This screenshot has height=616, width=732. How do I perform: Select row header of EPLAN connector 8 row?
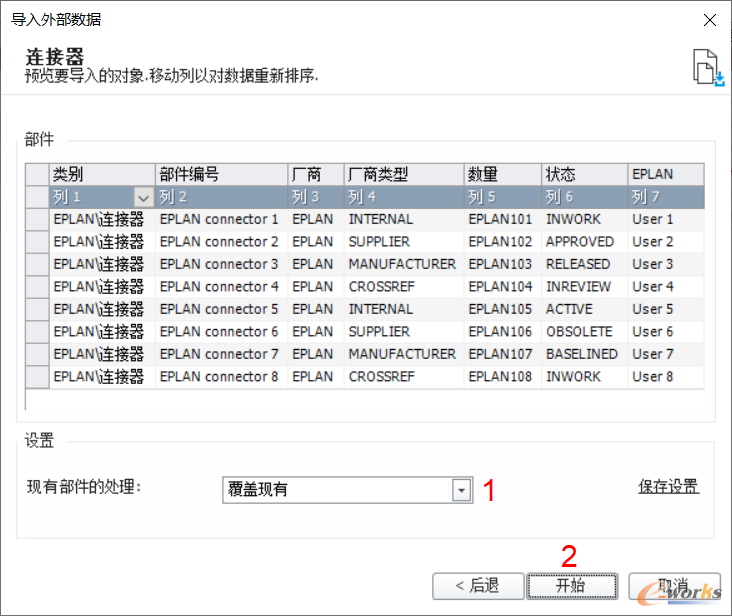point(37,377)
